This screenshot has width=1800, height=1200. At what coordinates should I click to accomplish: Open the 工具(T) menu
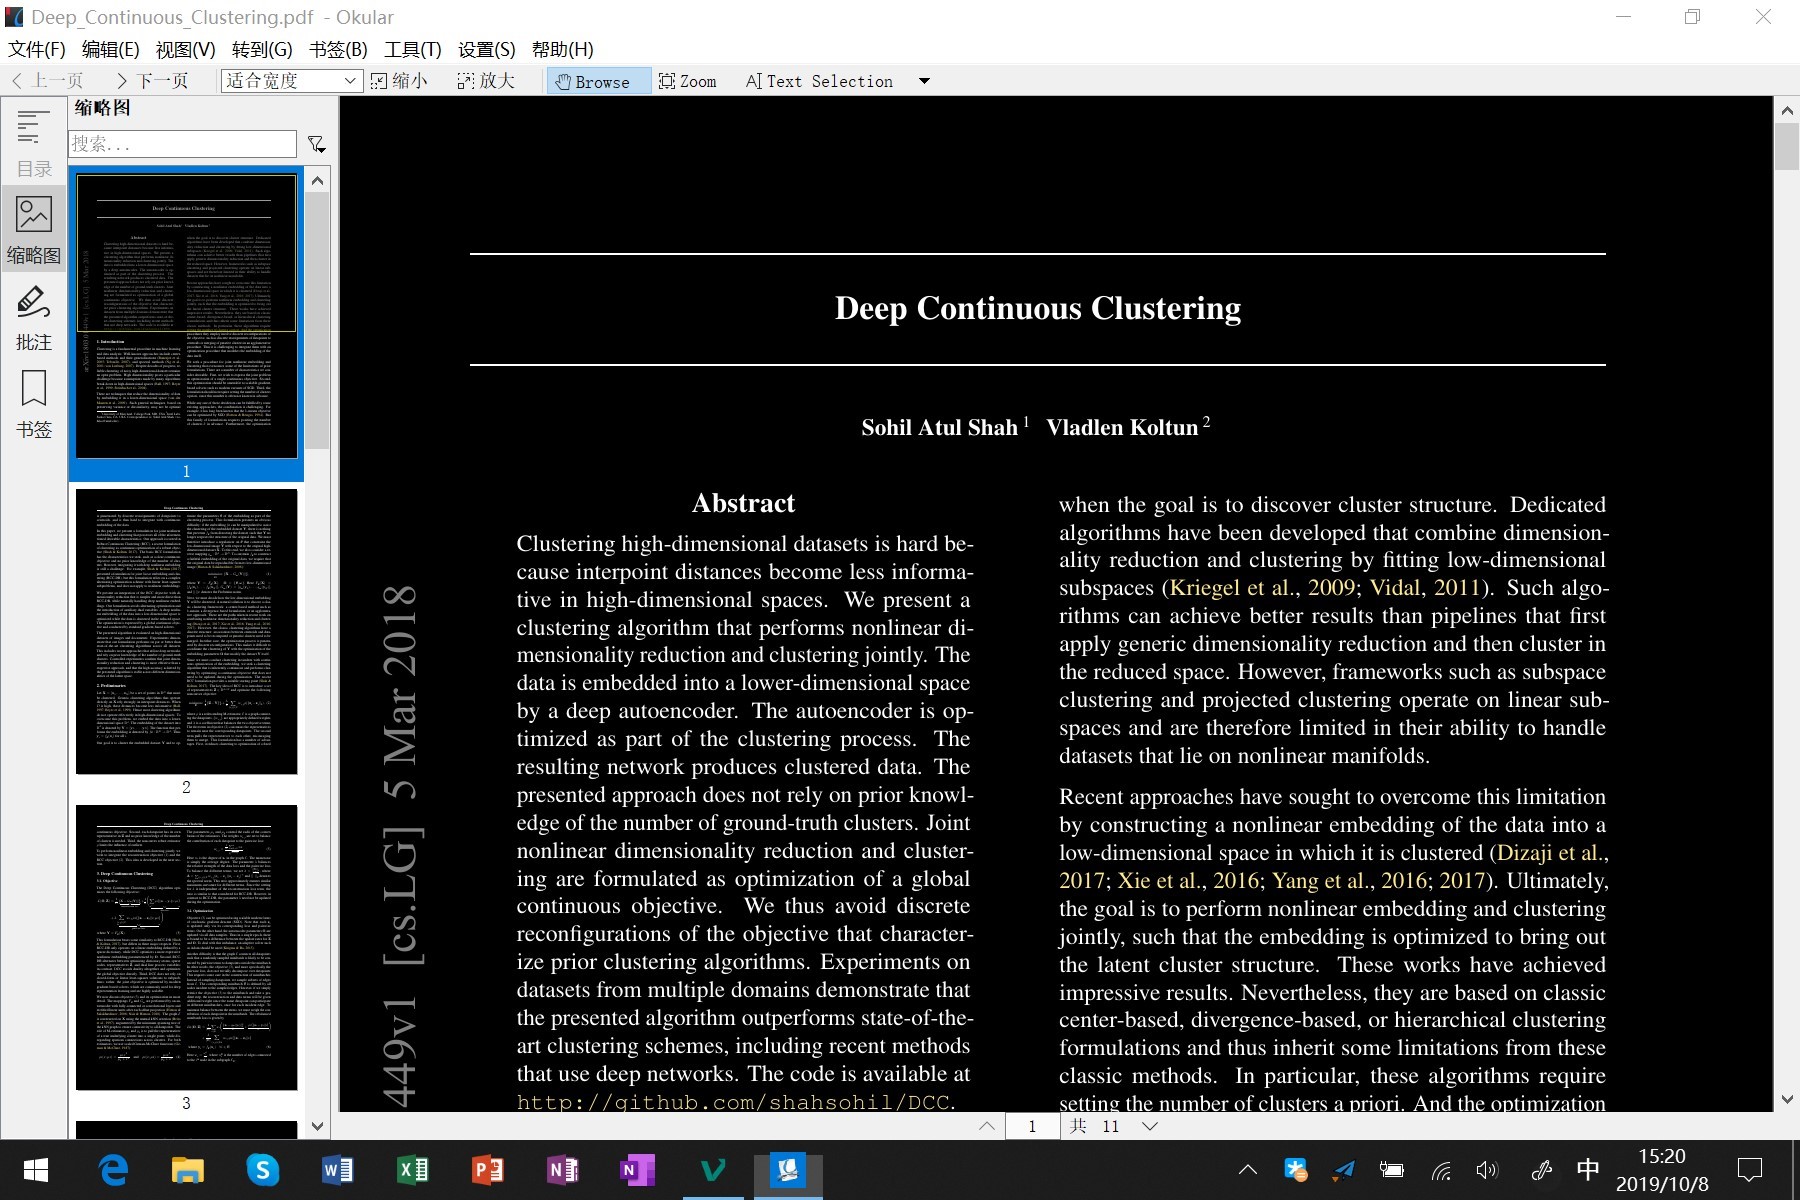click(412, 49)
